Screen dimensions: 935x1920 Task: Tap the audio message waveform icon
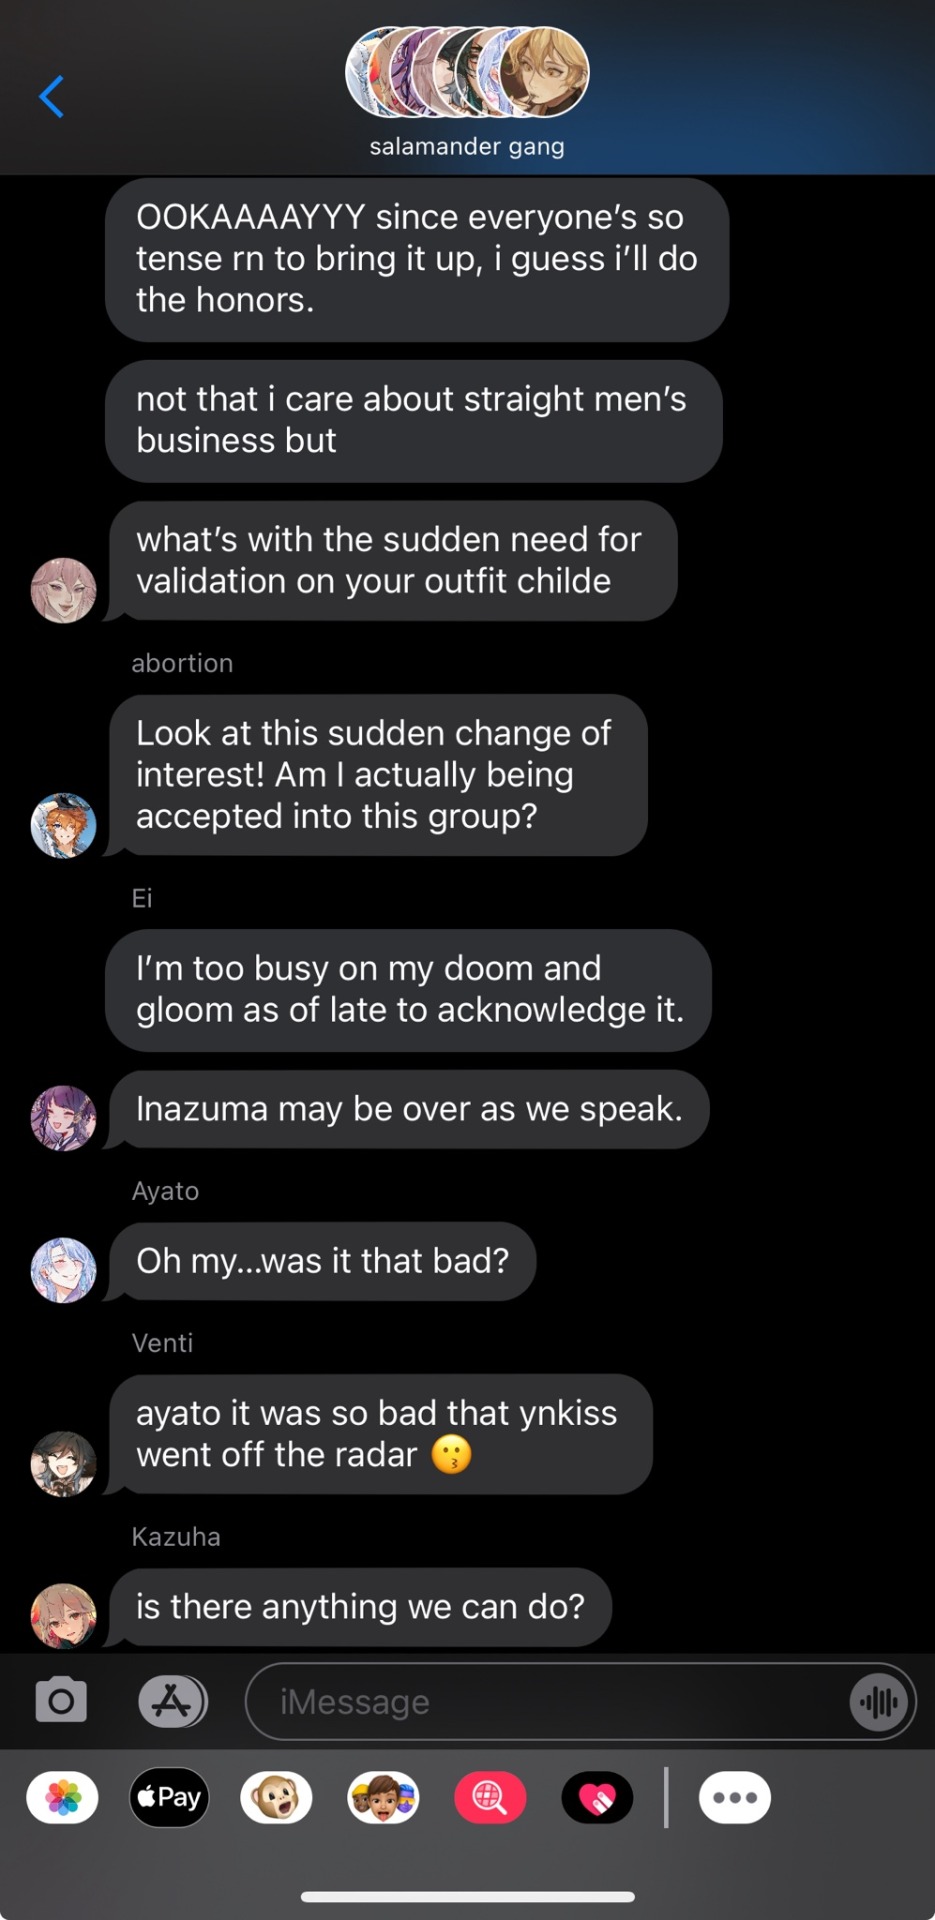879,1702
